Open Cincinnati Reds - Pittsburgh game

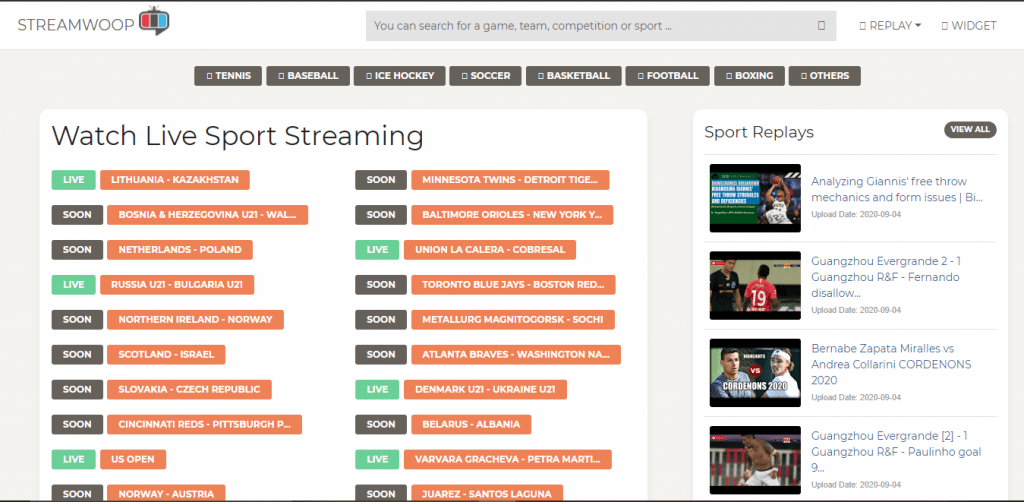tap(204, 424)
